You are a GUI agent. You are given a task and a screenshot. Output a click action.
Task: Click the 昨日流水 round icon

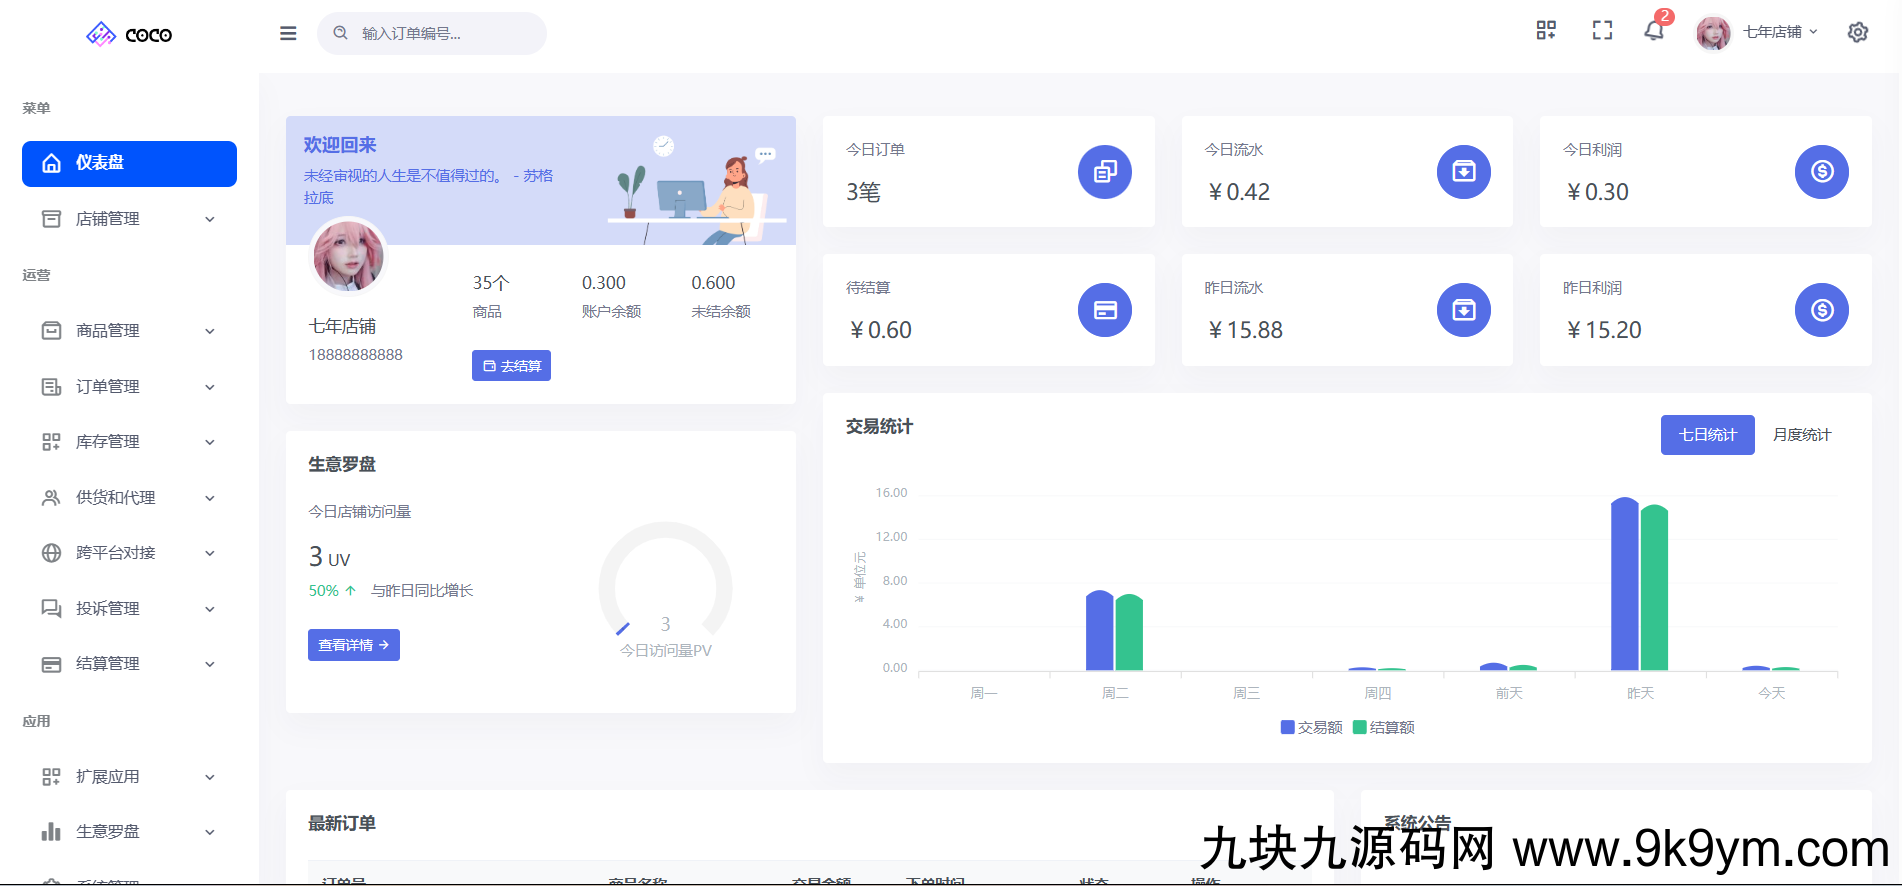tap(1464, 310)
